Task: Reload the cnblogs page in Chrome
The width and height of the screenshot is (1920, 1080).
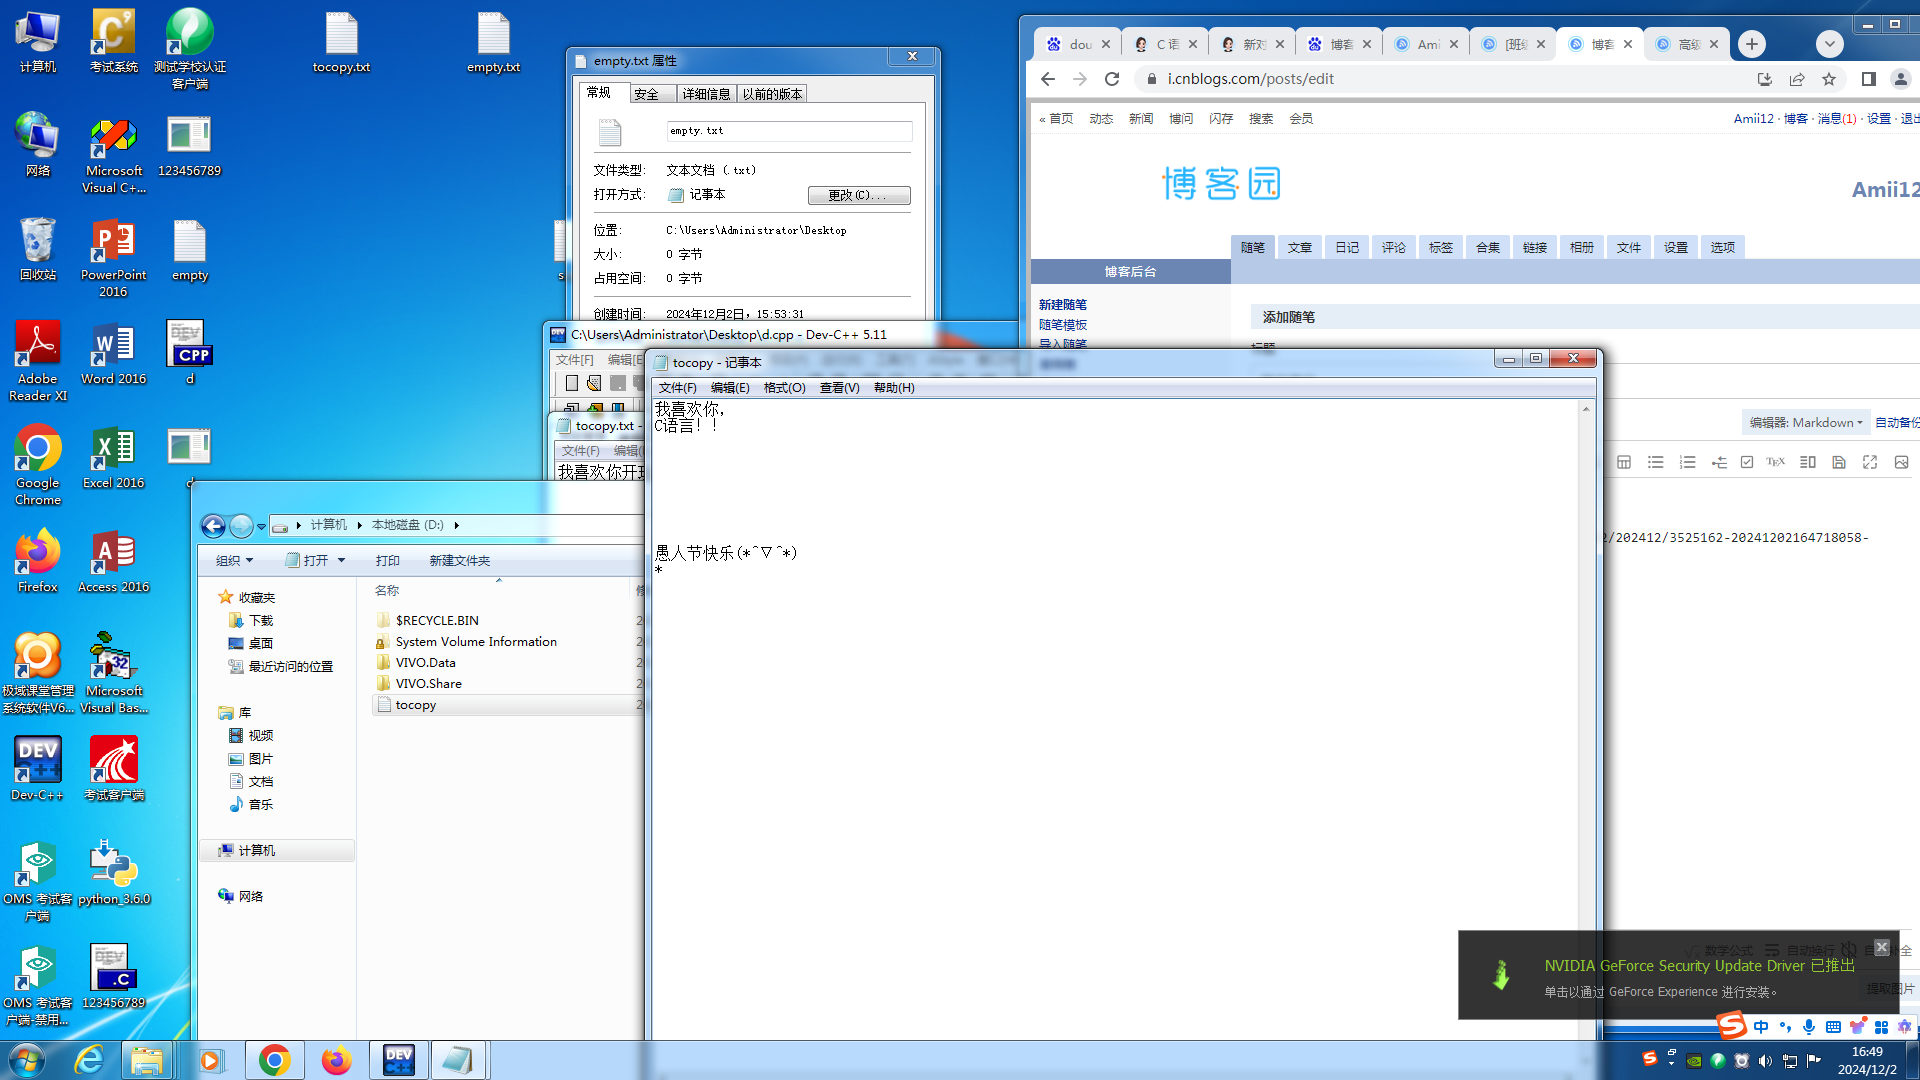Action: click(1112, 79)
